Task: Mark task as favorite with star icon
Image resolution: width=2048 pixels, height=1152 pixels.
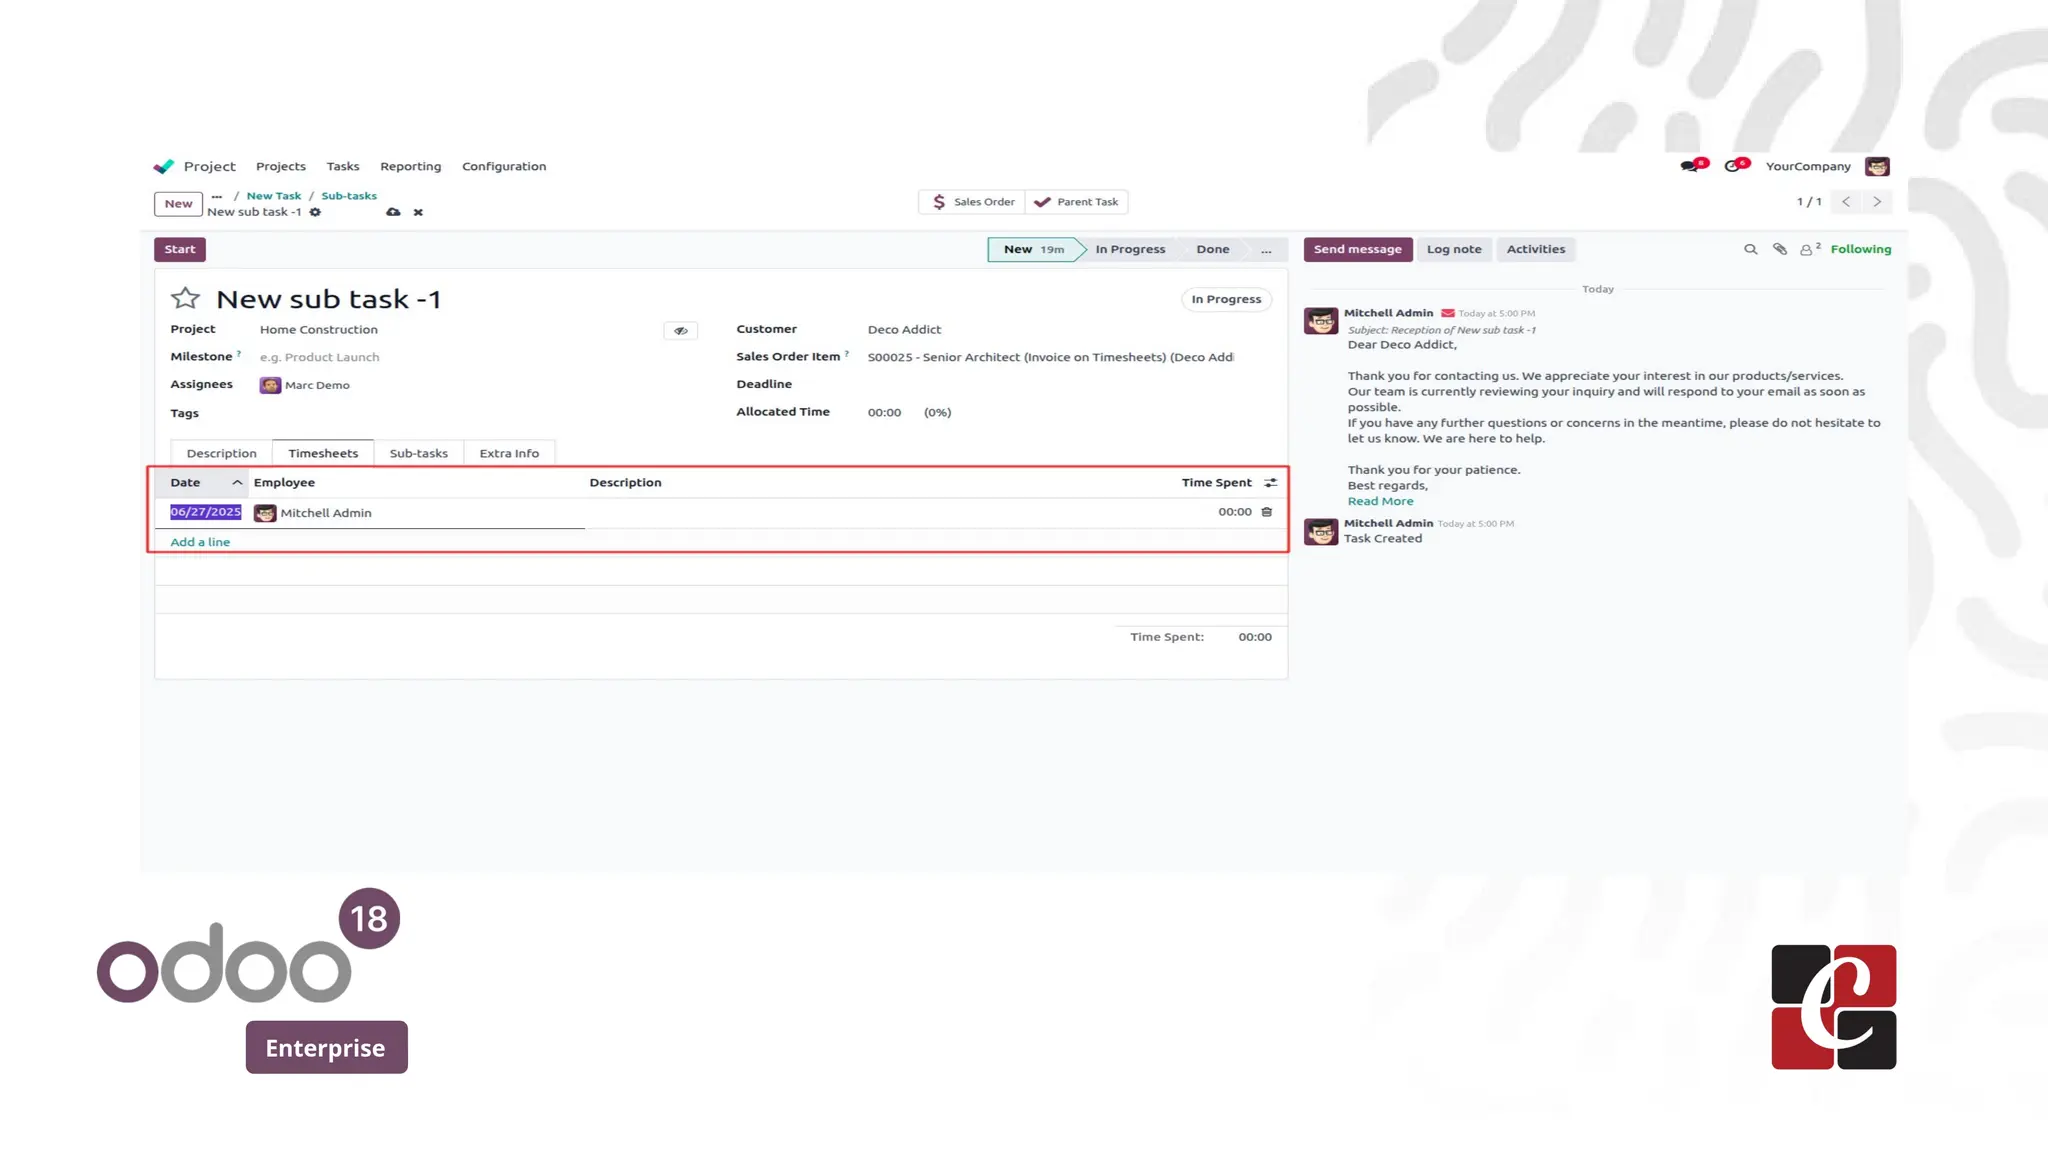Action: coord(185,298)
